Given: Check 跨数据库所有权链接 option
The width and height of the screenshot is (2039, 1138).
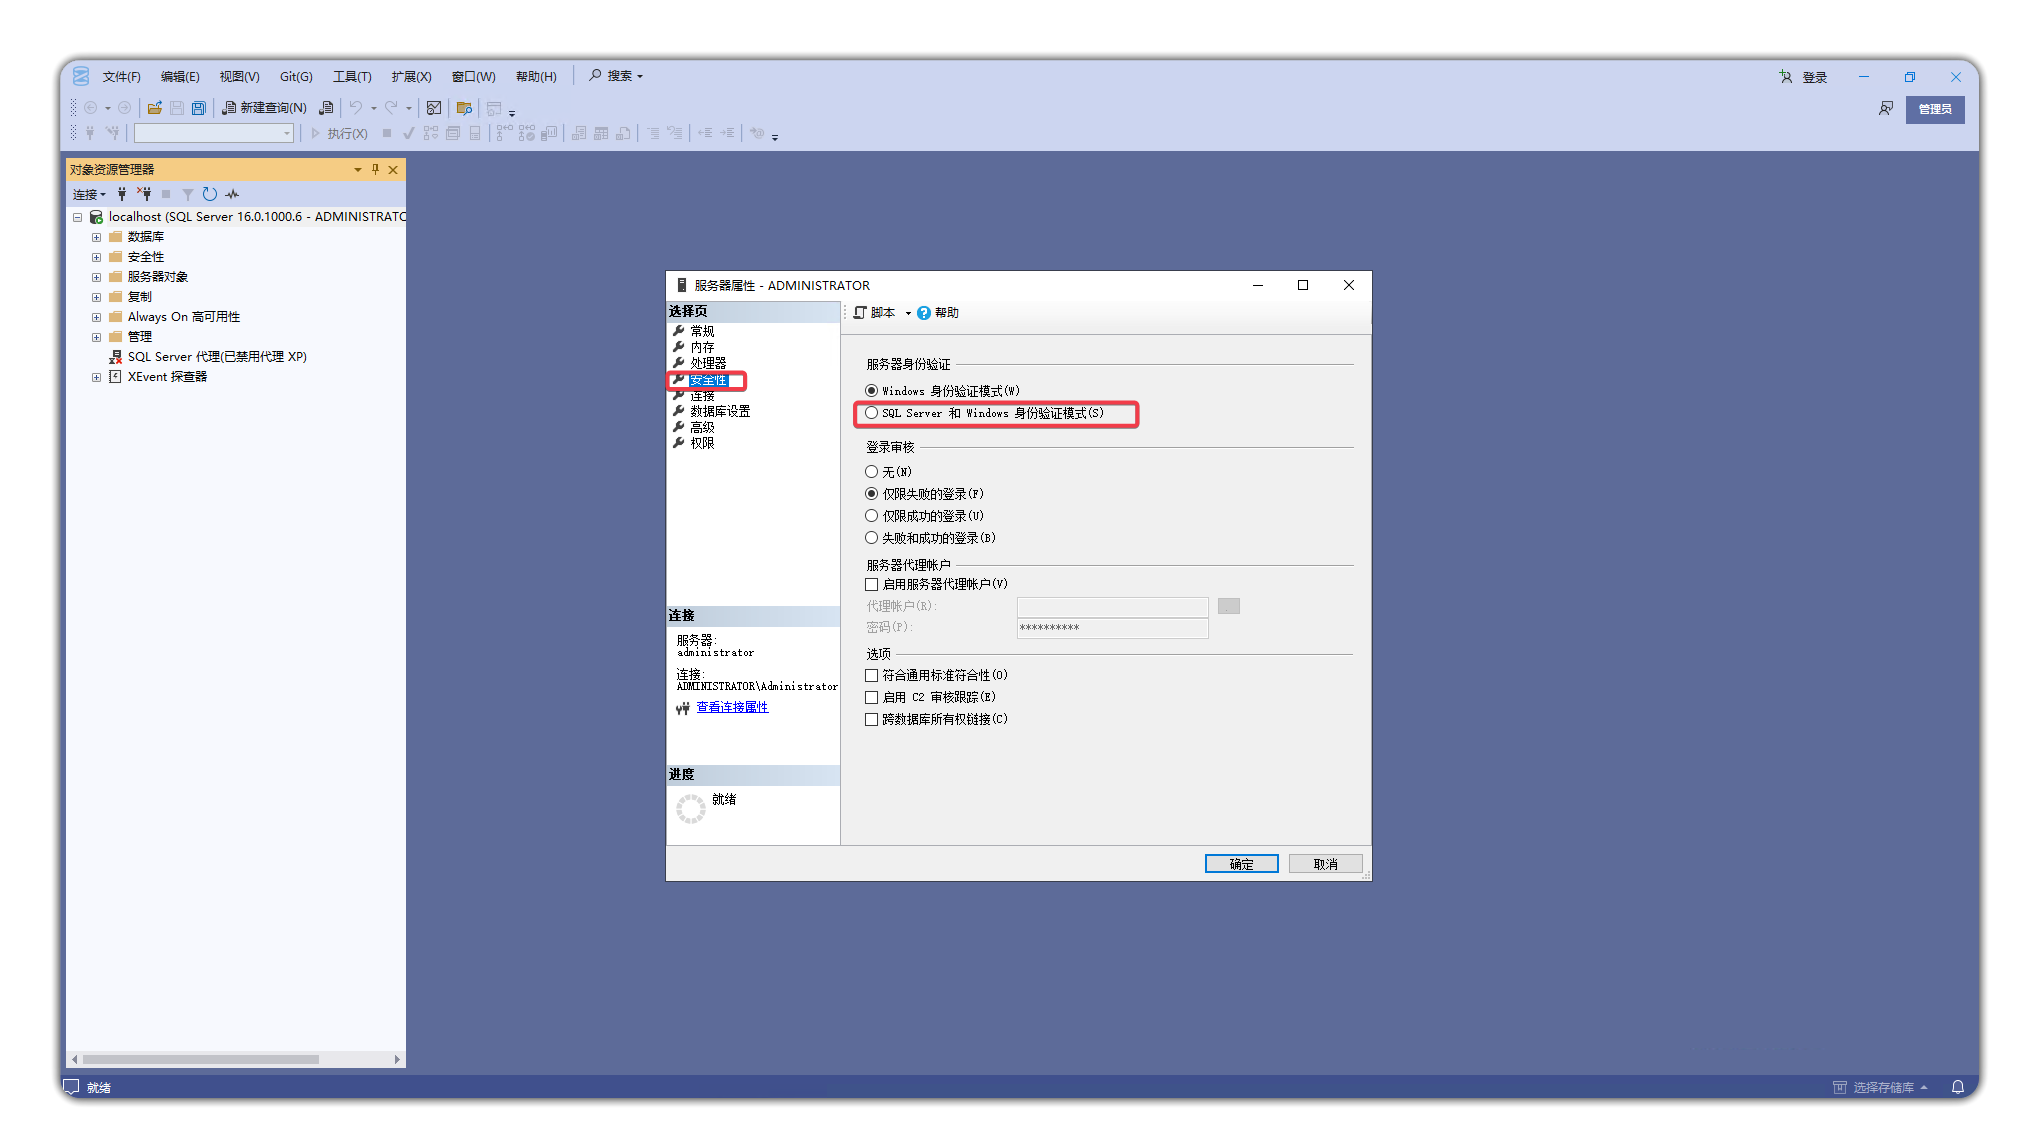Looking at the screenshot, I should coord(872,719).
